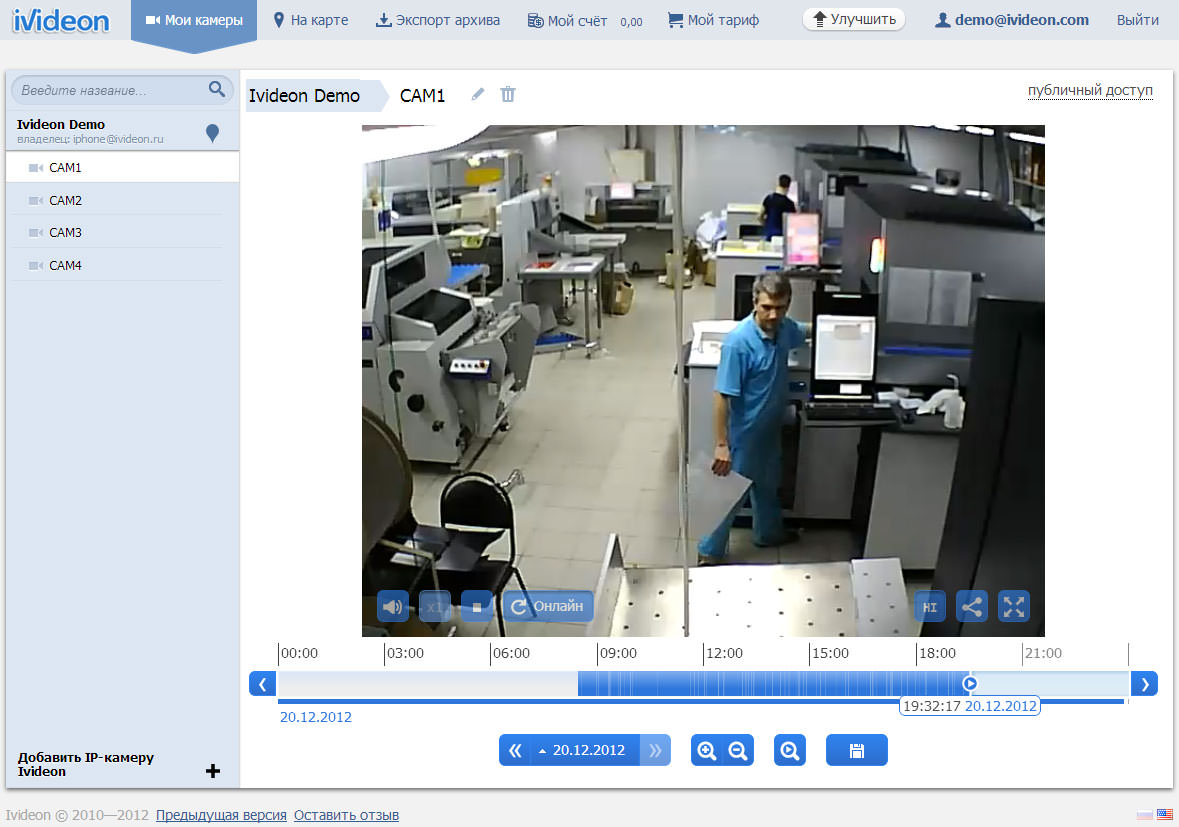Click the map pin next to Ivideon Demo
Image resolution: width=1179 pixels, height=827 pixels.
[x=212, y=133]
